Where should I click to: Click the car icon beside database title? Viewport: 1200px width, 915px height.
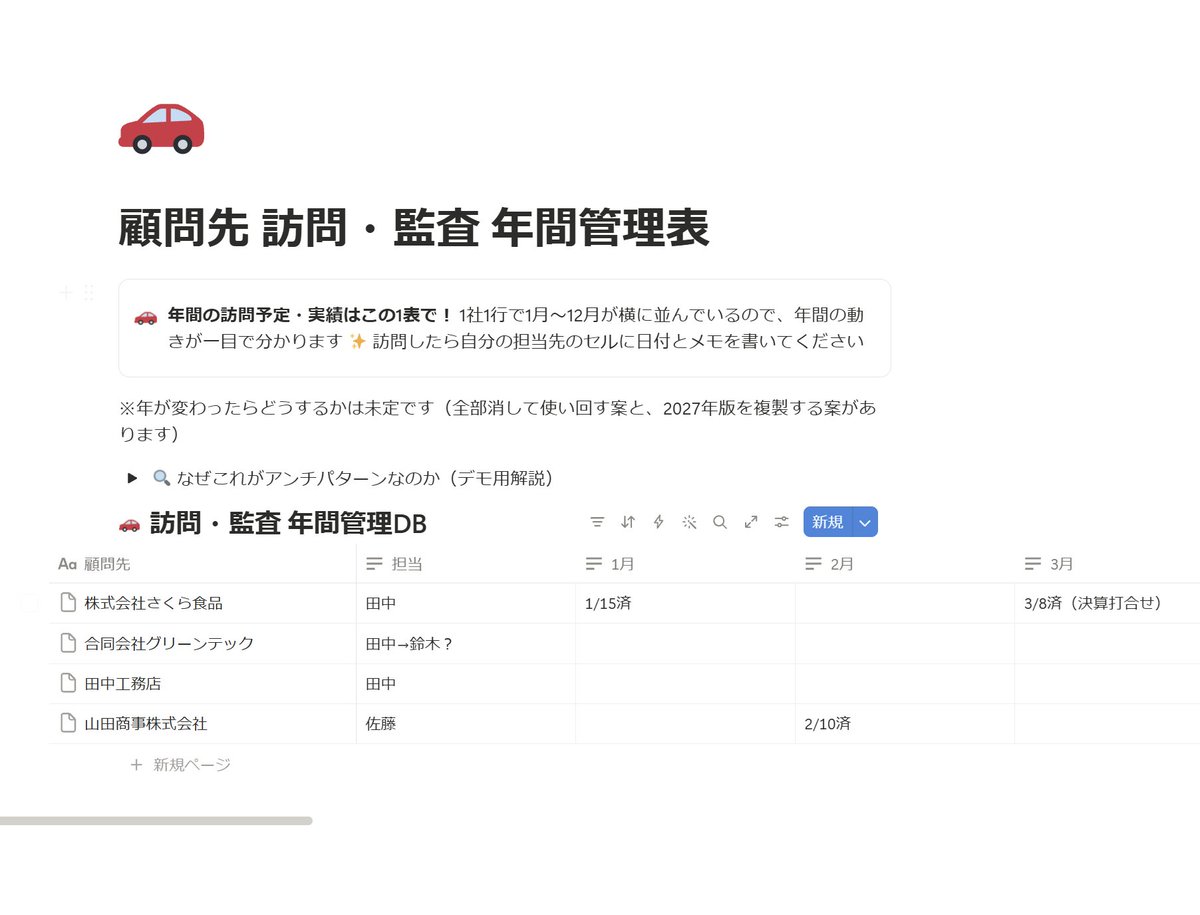[129, 523]
